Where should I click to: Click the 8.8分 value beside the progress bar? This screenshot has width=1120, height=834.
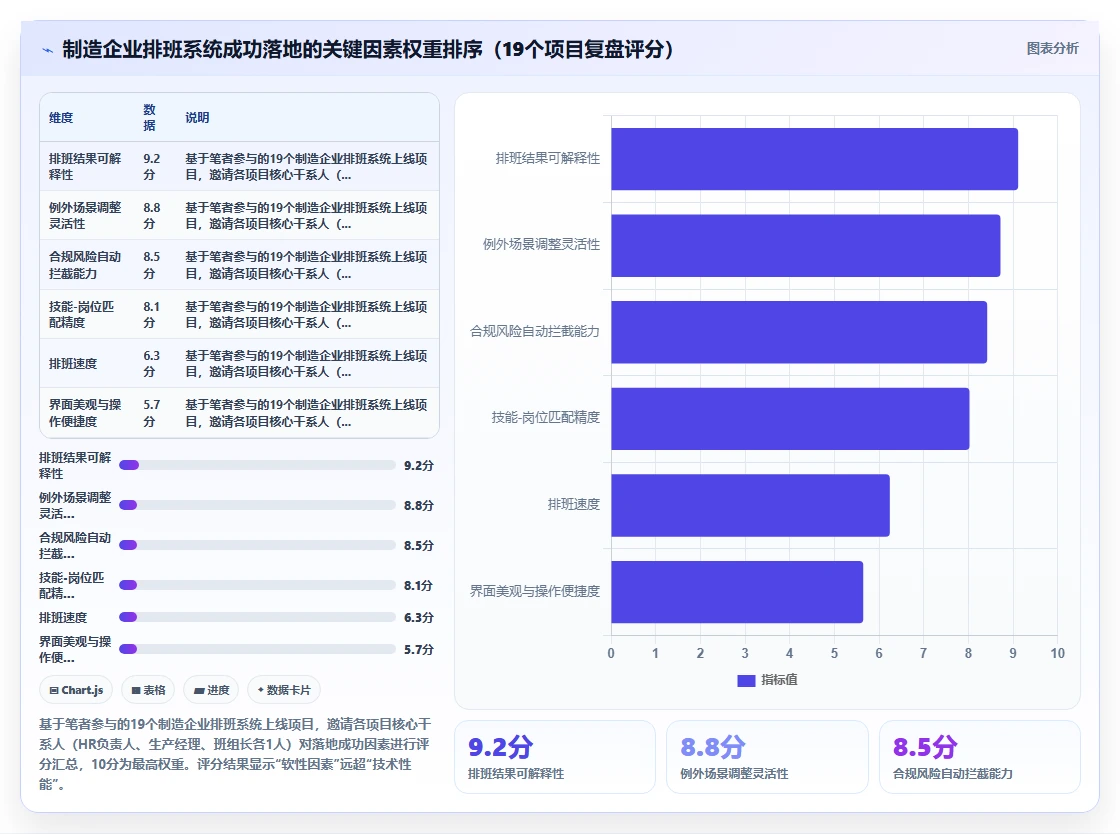(419, 506)
